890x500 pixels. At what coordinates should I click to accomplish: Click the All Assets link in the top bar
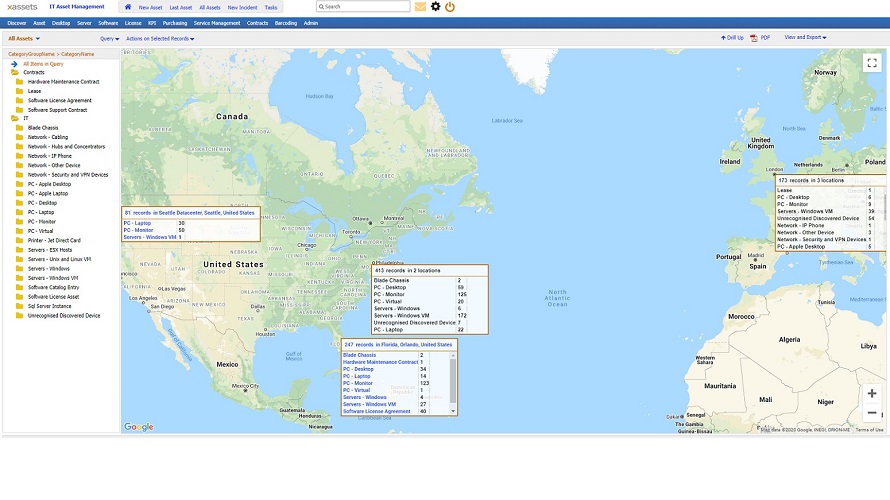pos(209,7)
